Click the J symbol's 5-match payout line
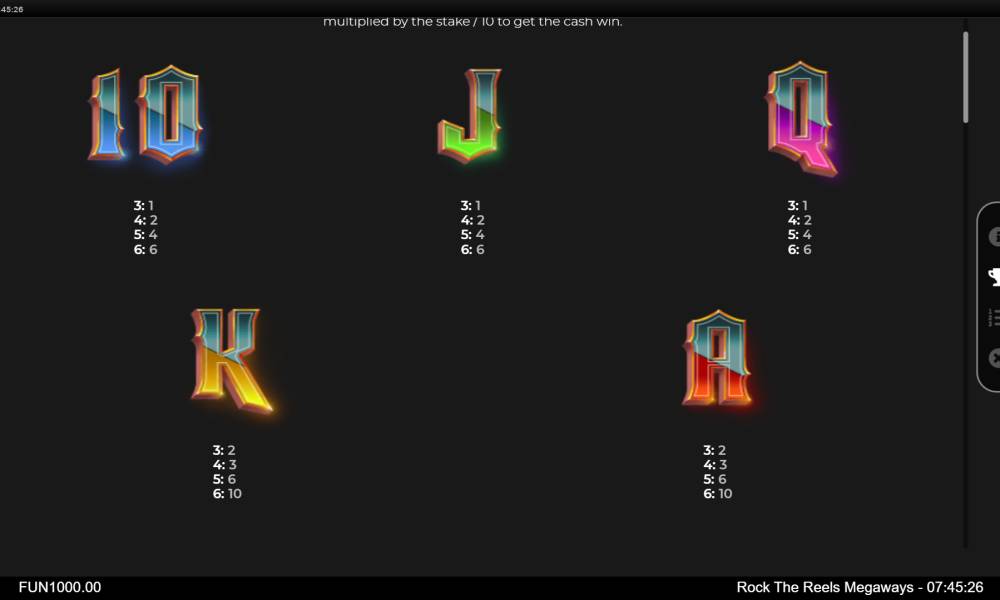Screen dimensions: 1000x600 coord(473,235)
